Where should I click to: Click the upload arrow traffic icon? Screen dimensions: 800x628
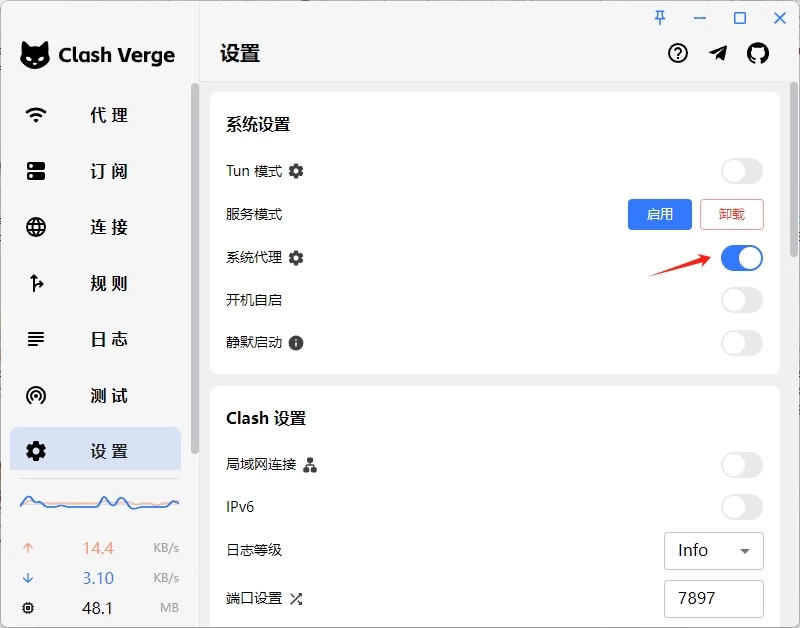click(x=28, y=548)
